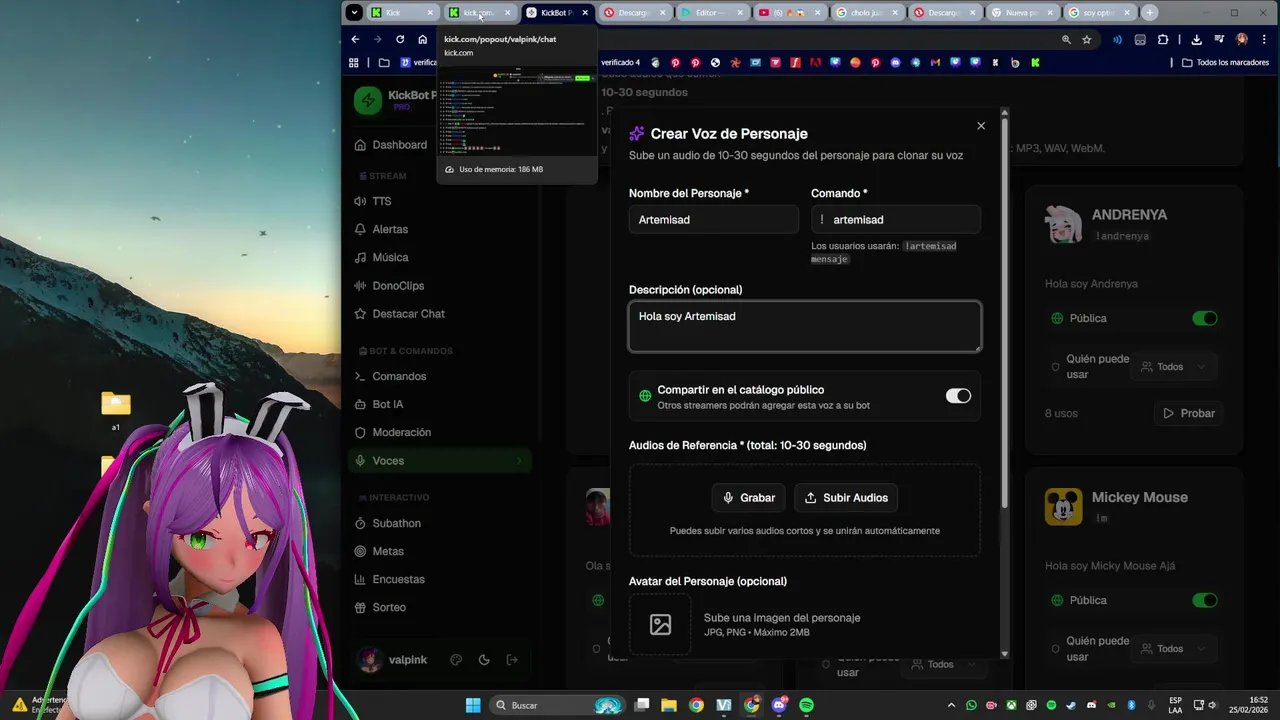Screen dimensions: 1280x720
Task: Expand the Voces sidebar item chevron
Action: [x=519, y=460]
